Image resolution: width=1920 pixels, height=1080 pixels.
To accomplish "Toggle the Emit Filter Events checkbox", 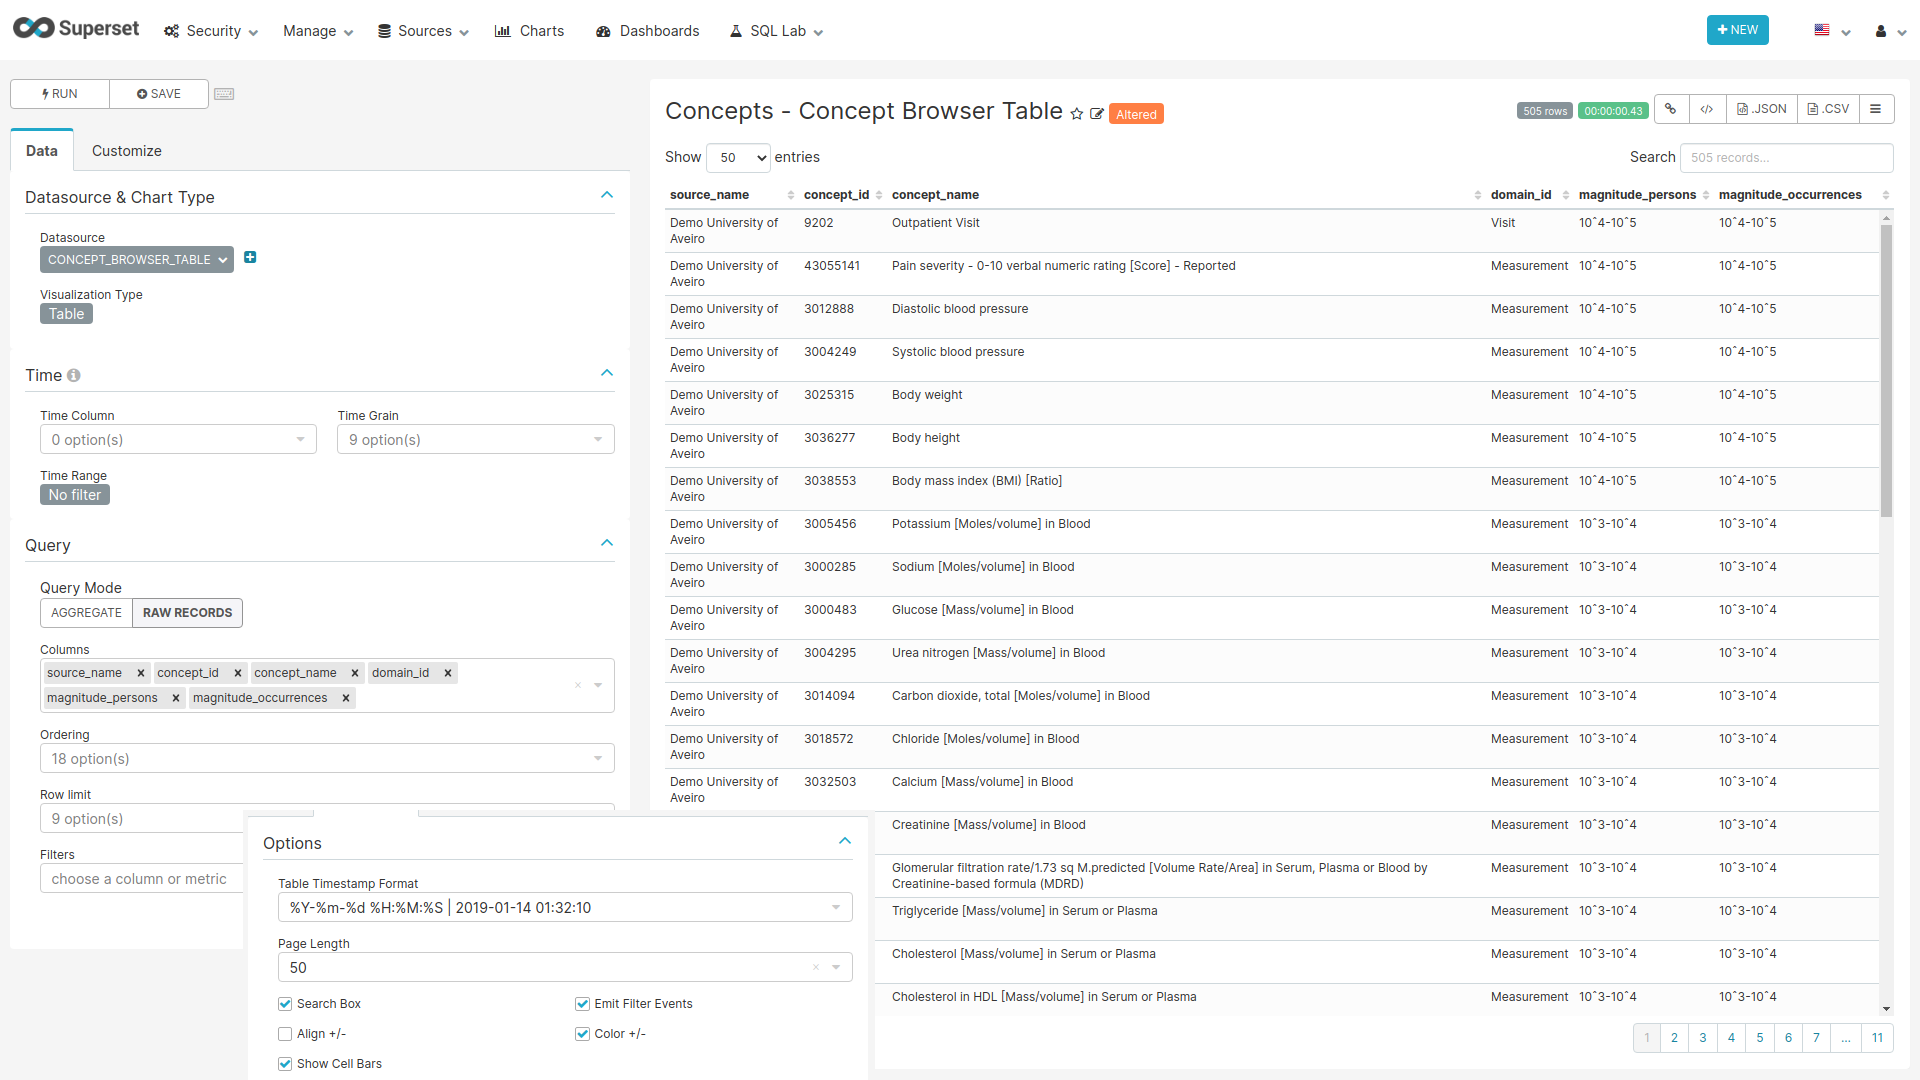I will coord(582,1004).
